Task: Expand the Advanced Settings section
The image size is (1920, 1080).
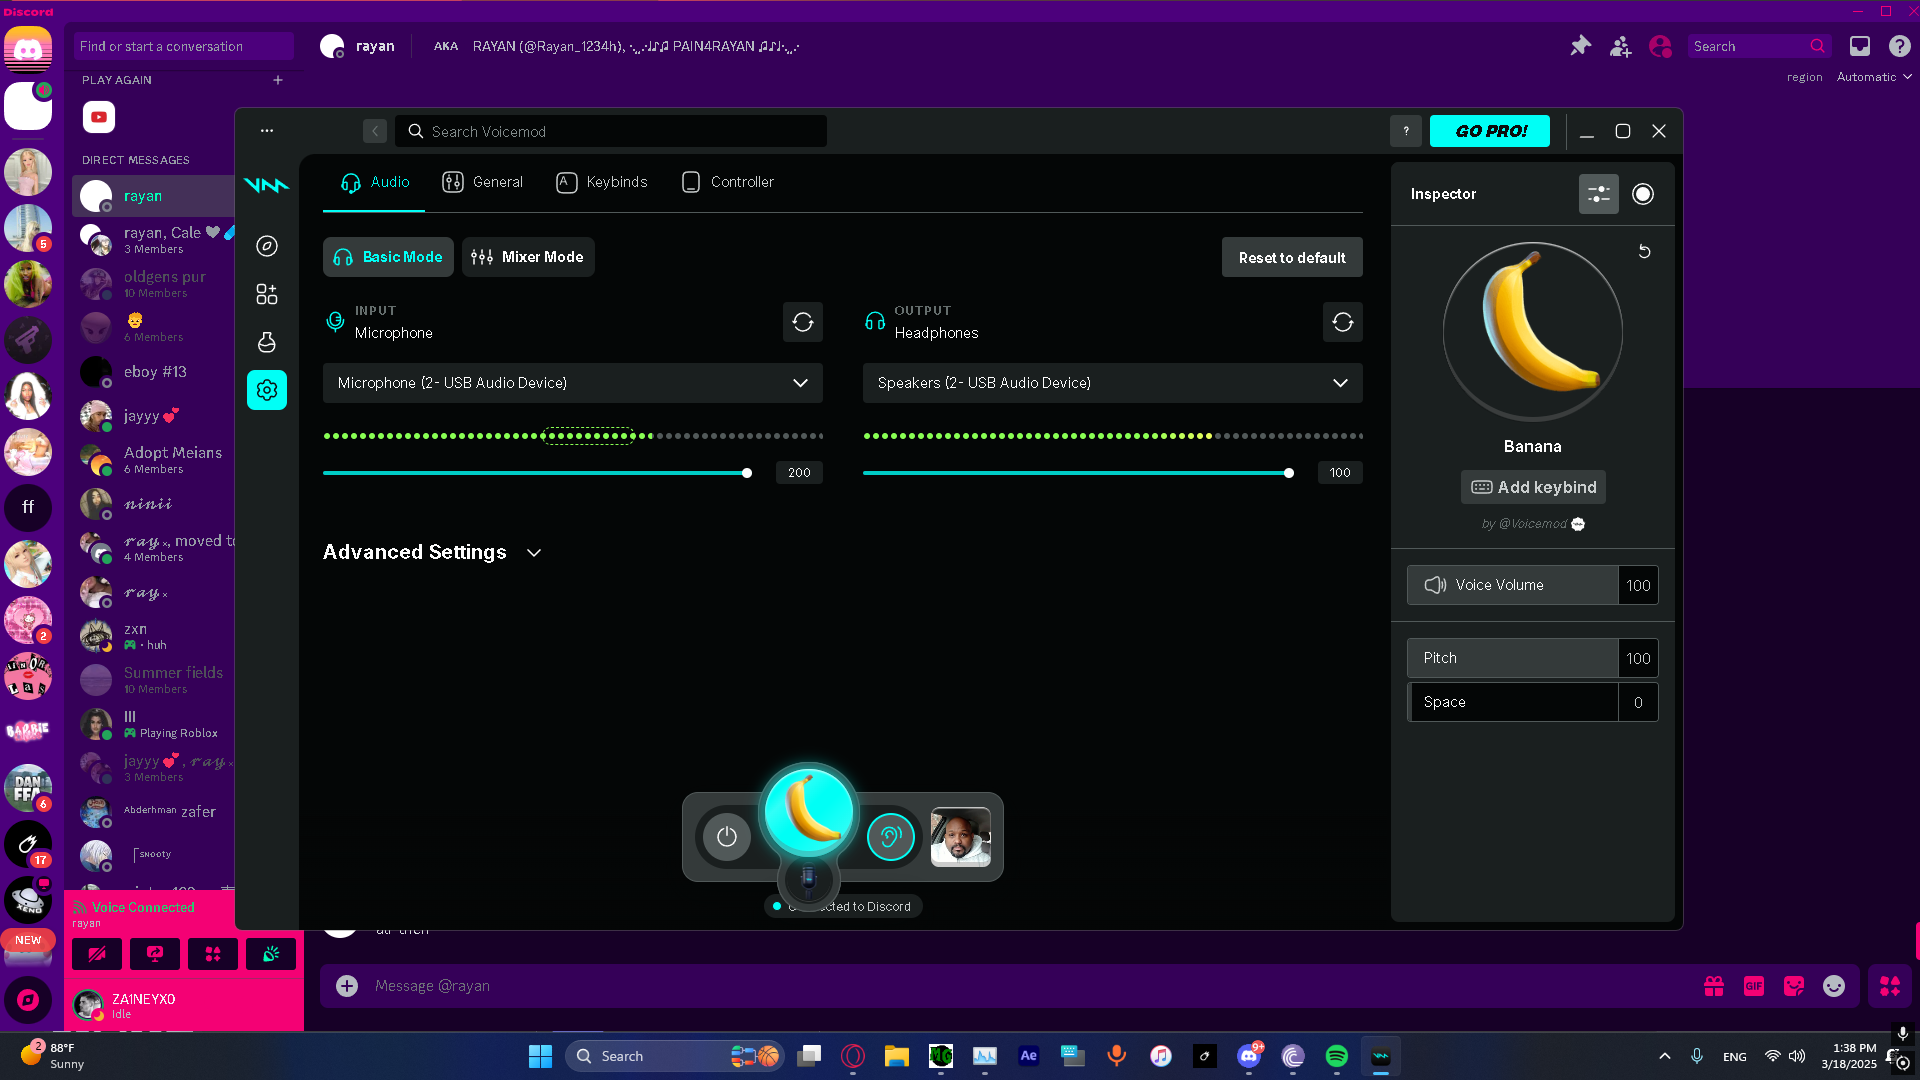Action: (x=432, y=552)
